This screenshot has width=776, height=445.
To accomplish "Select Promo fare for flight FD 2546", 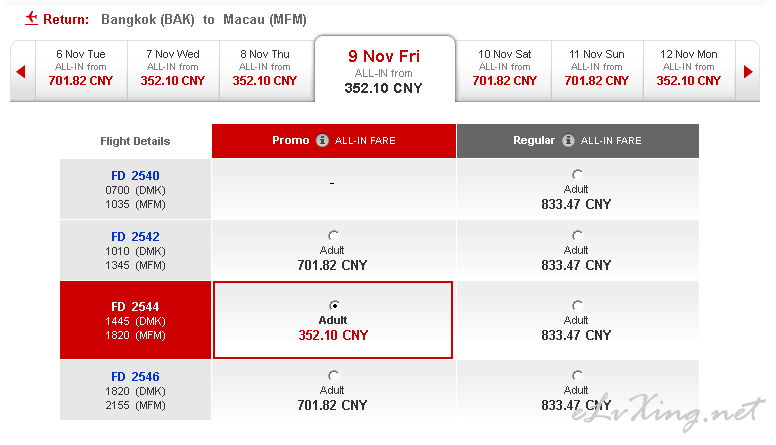I will point(334,376).
